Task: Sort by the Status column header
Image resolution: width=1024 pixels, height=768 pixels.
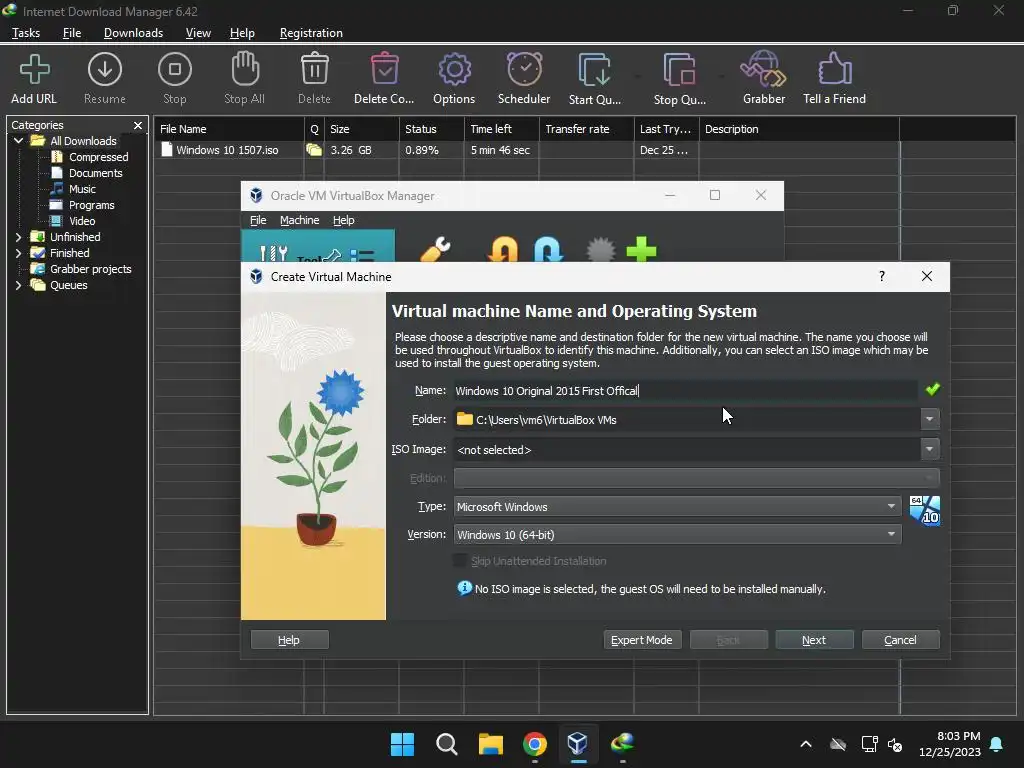Action: click(x=432, y=129)
